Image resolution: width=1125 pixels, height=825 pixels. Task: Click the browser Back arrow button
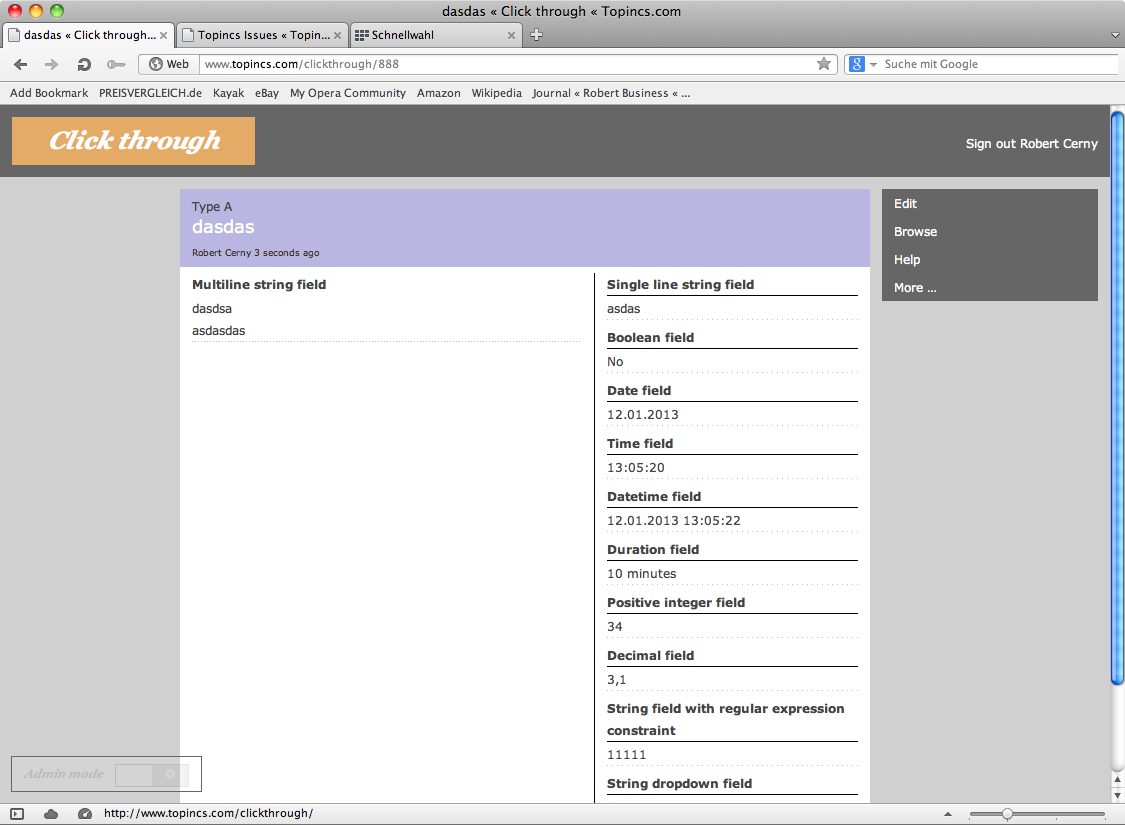(x=21, y=64)
